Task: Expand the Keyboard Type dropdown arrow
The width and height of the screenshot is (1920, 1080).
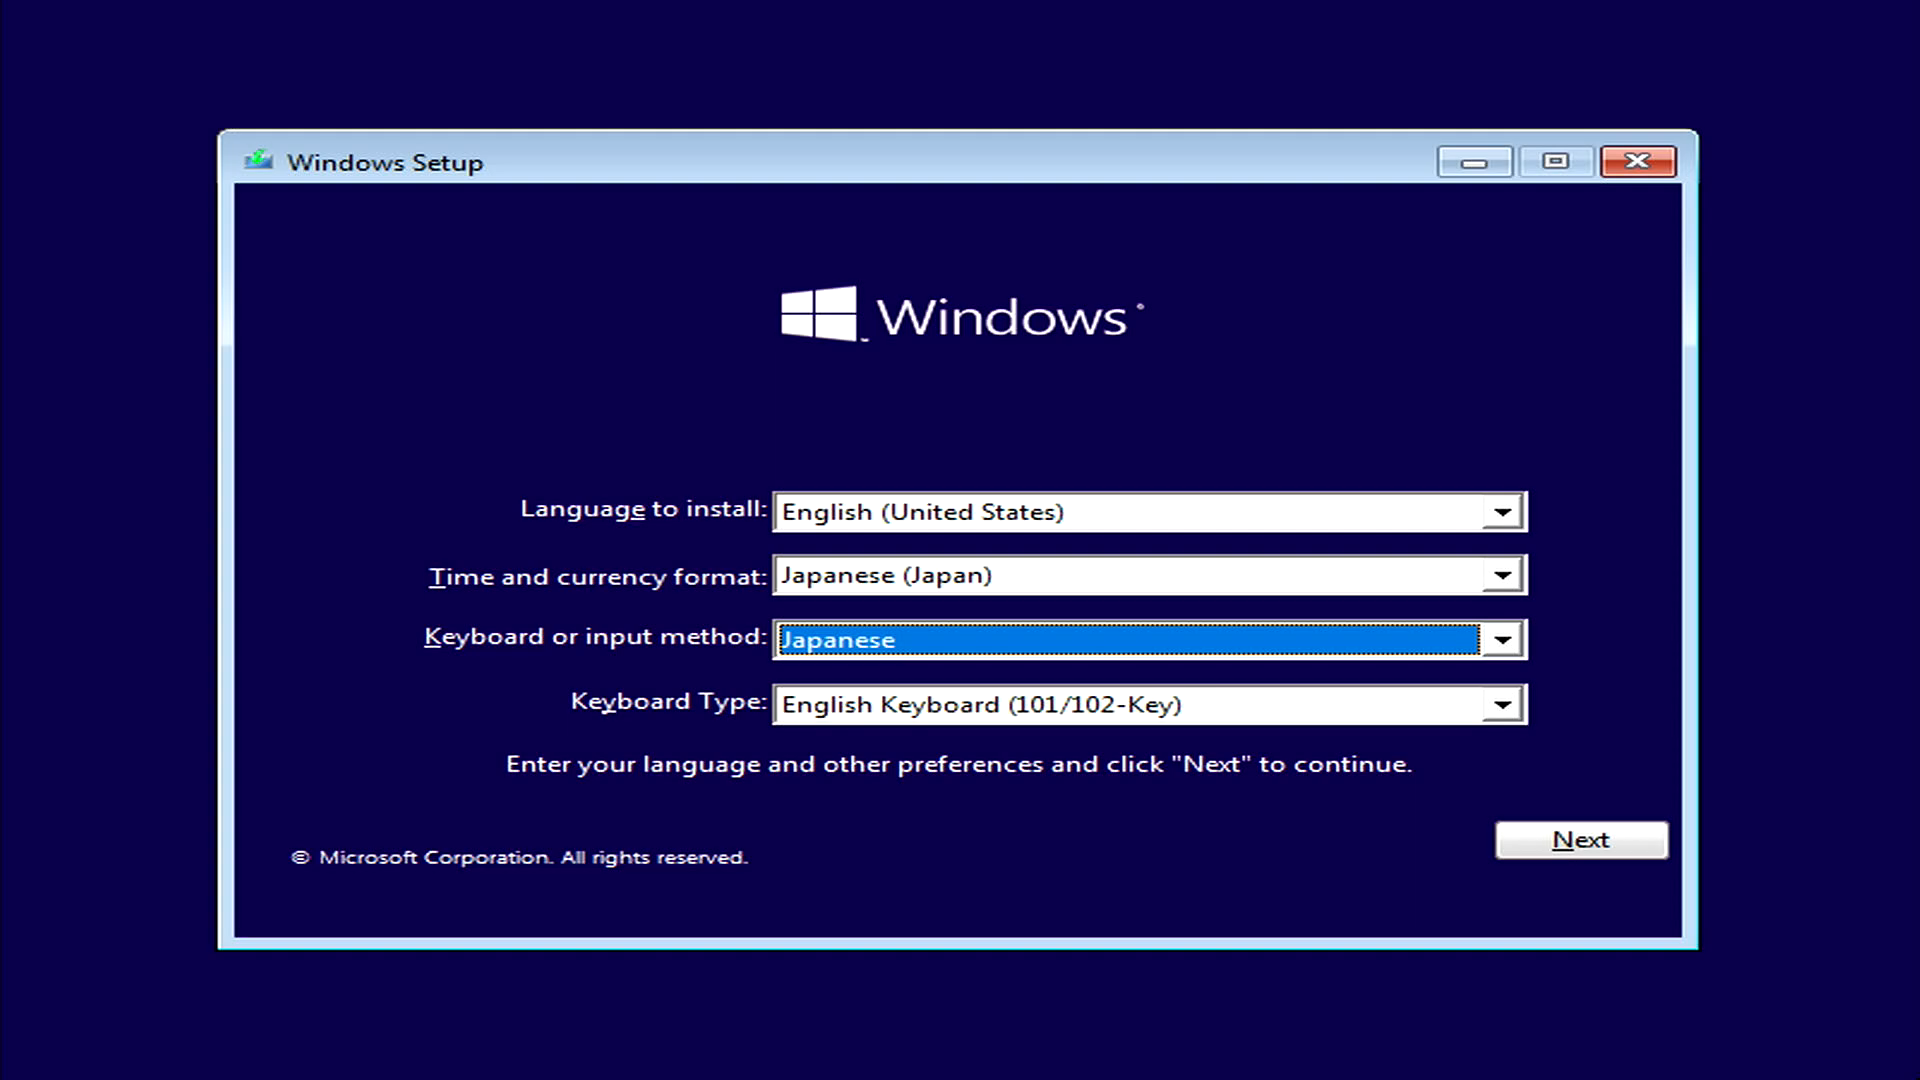Action: click(1502, 705)
